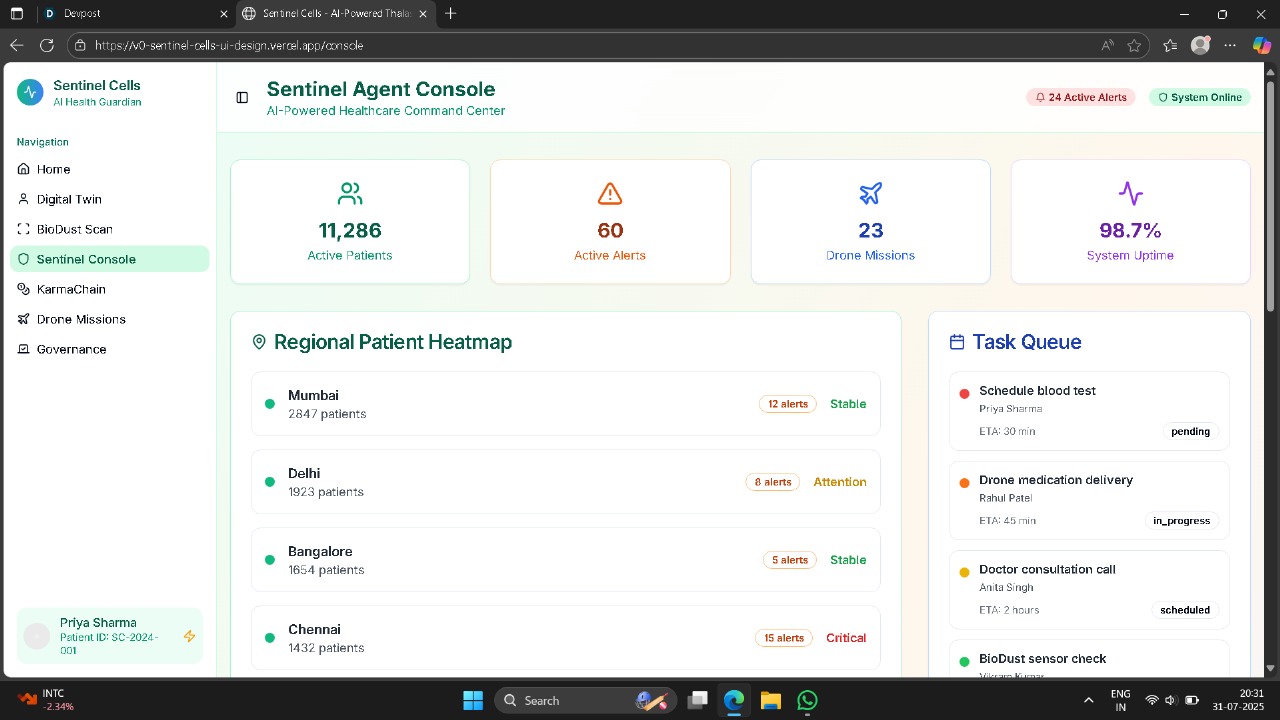
Task: Toggle the sidebar panel icon
Action: click(x=242, y=97)
